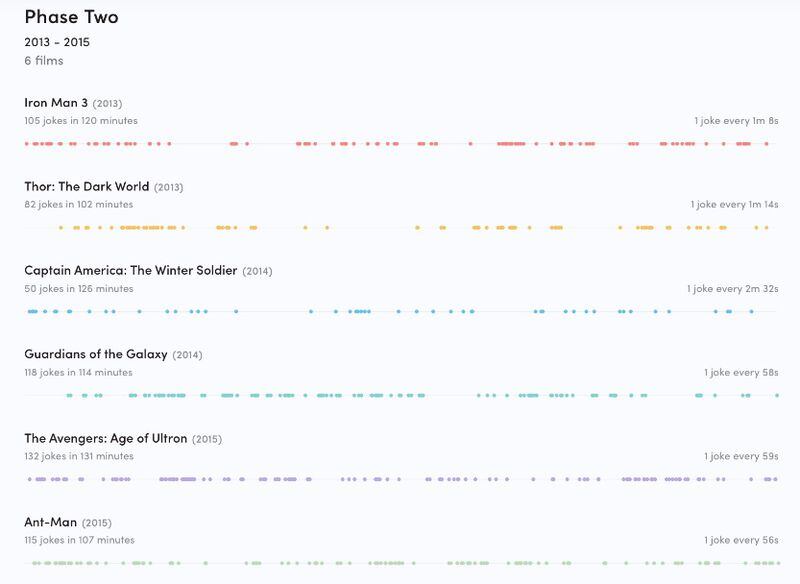Open the Ant-Man title
This screenshot has width=800, height=584.
pyautogui.click(x=51, y=522)
